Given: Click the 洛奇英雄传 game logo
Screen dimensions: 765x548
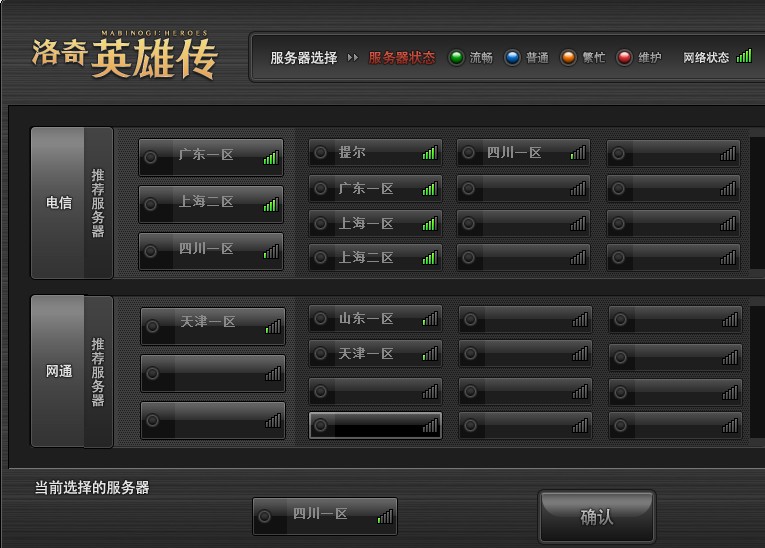Looking at the screenshot, I should click(124, 55).
